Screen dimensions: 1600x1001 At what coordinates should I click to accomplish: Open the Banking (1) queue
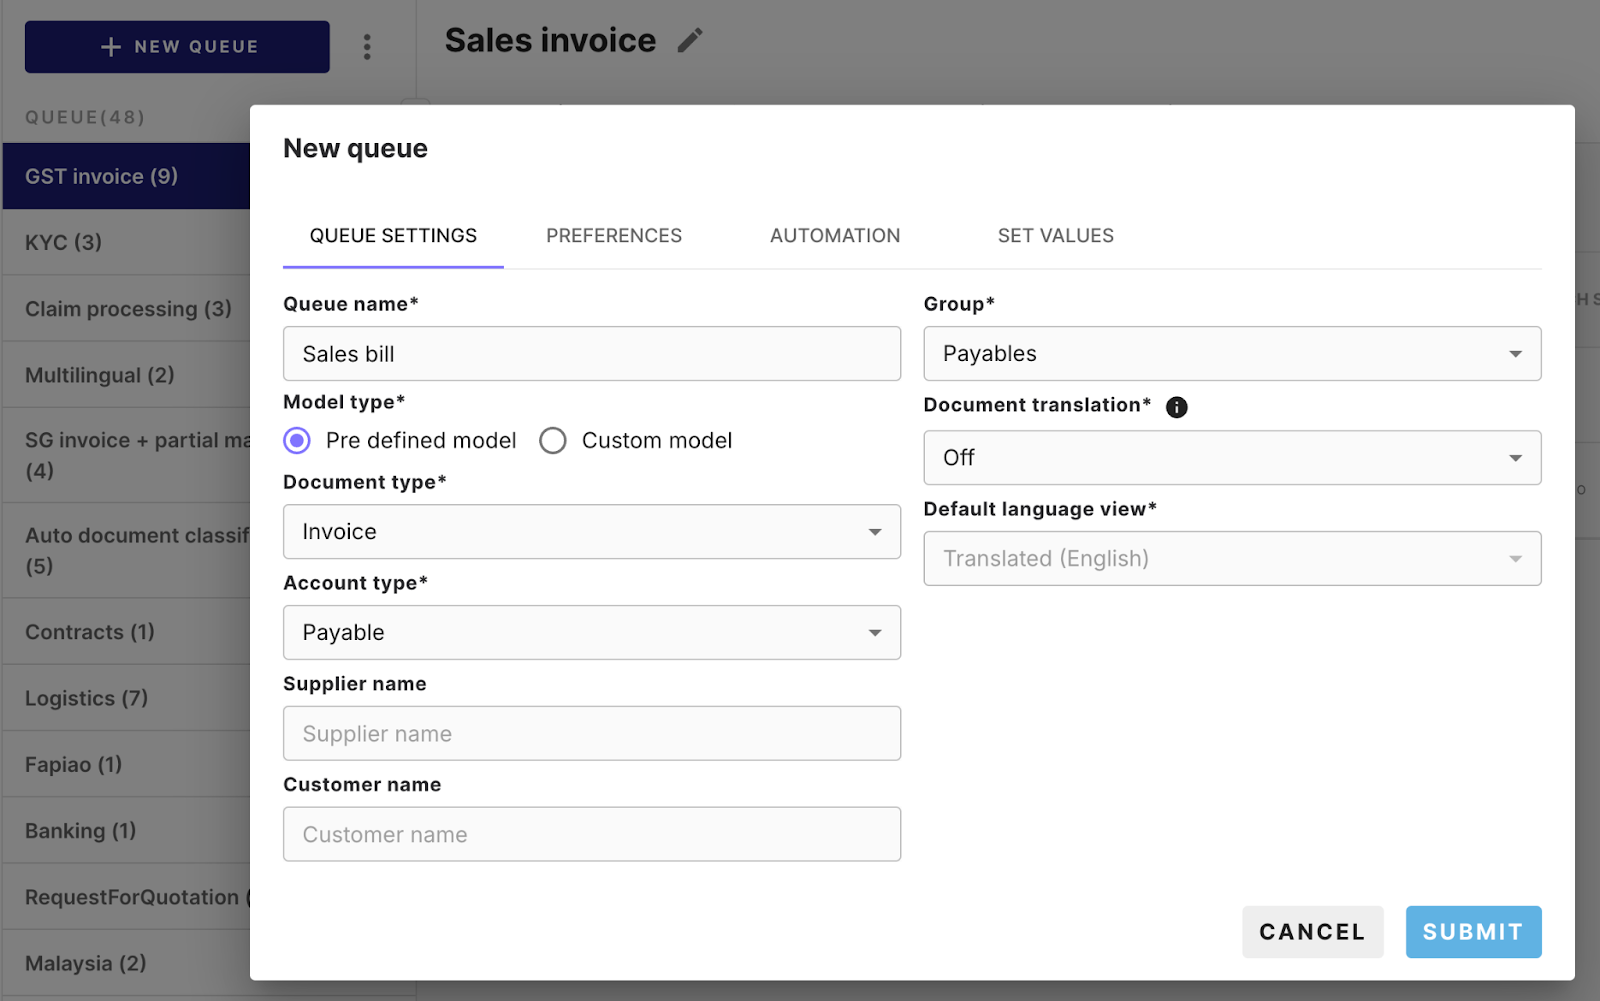tap(127, 831)
